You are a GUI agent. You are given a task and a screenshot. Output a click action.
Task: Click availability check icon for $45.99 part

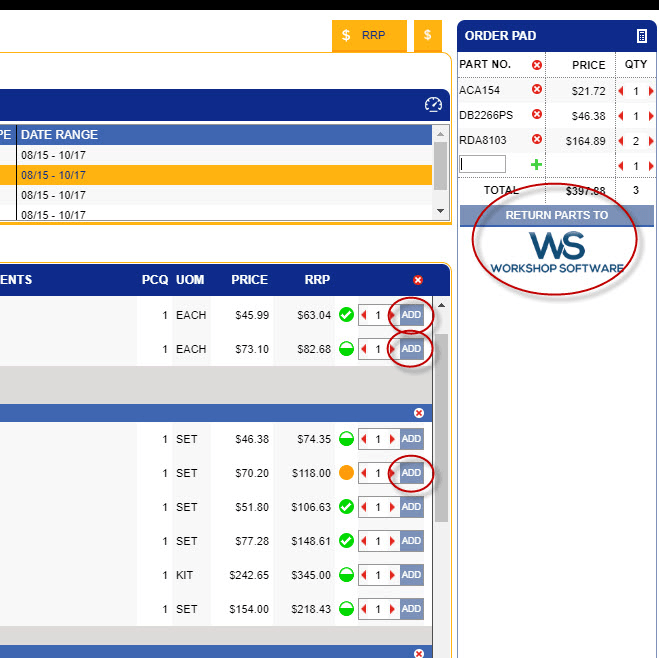[346, 315]
